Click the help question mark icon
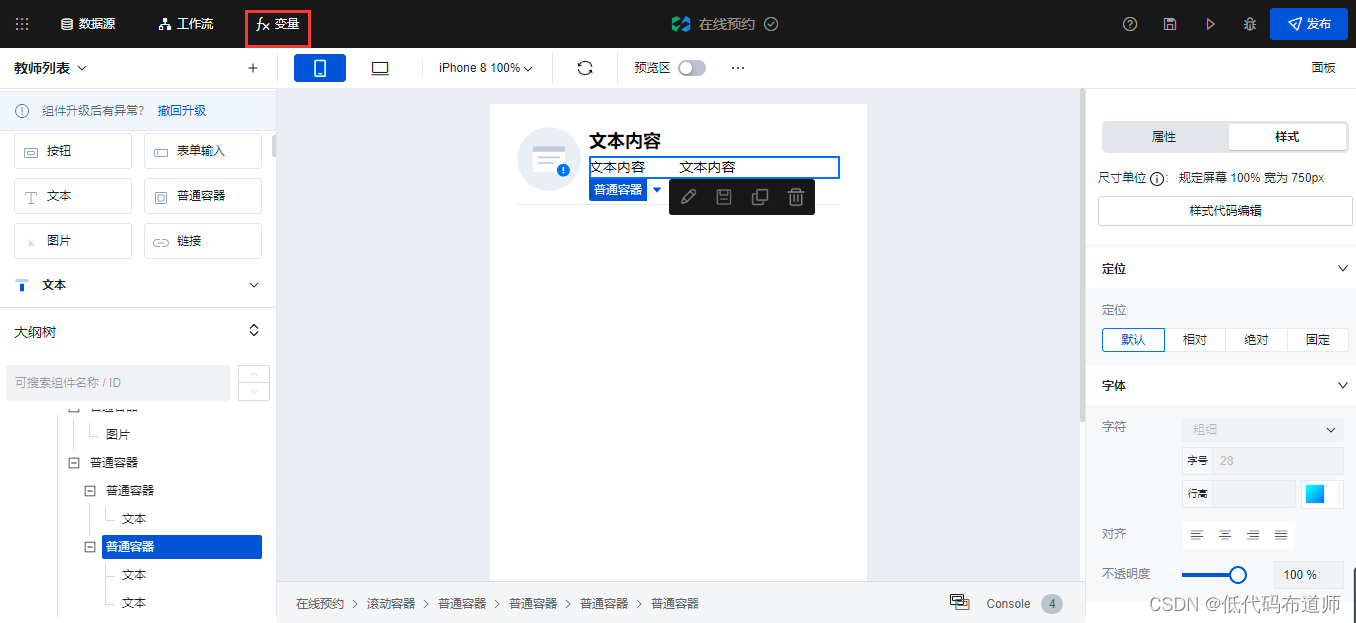Screen dimensions: 1356x623 pyautogui.click(x=1130, y=24)
